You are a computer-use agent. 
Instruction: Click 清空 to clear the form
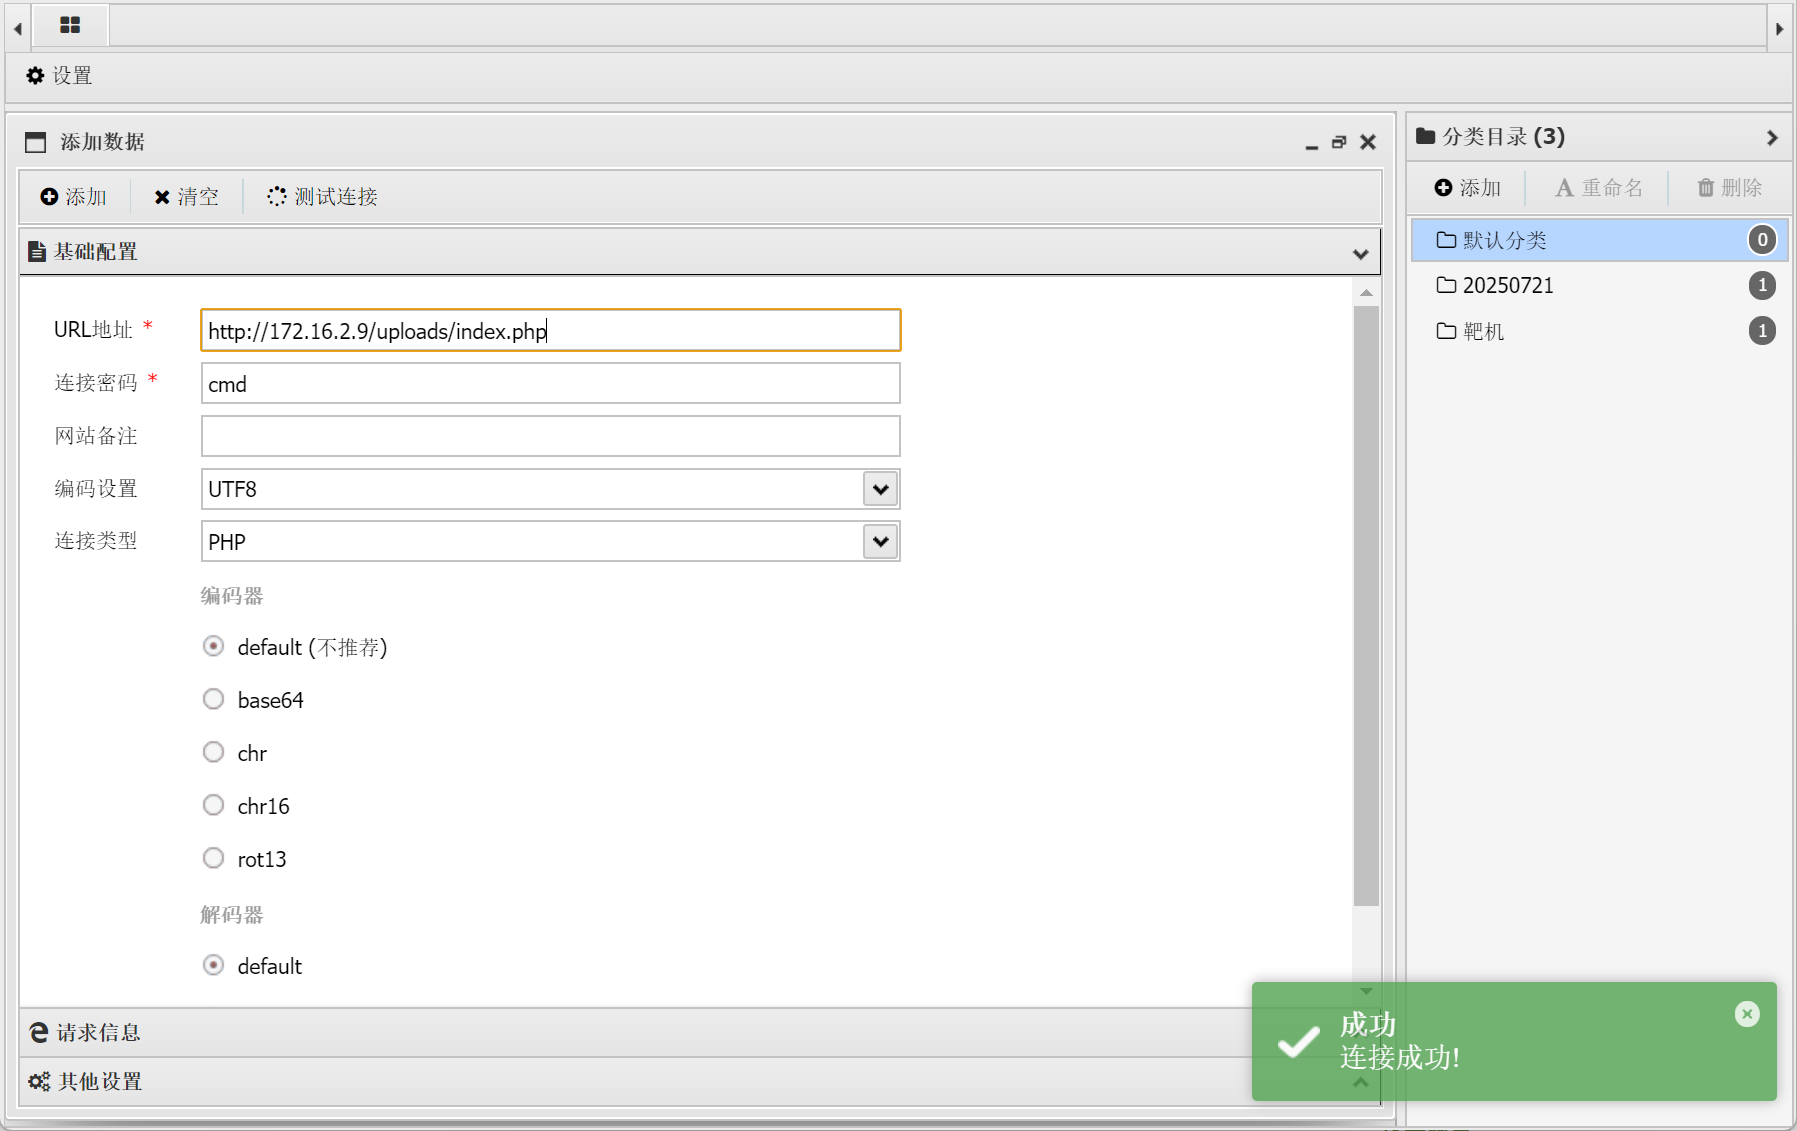coord(187,197)
